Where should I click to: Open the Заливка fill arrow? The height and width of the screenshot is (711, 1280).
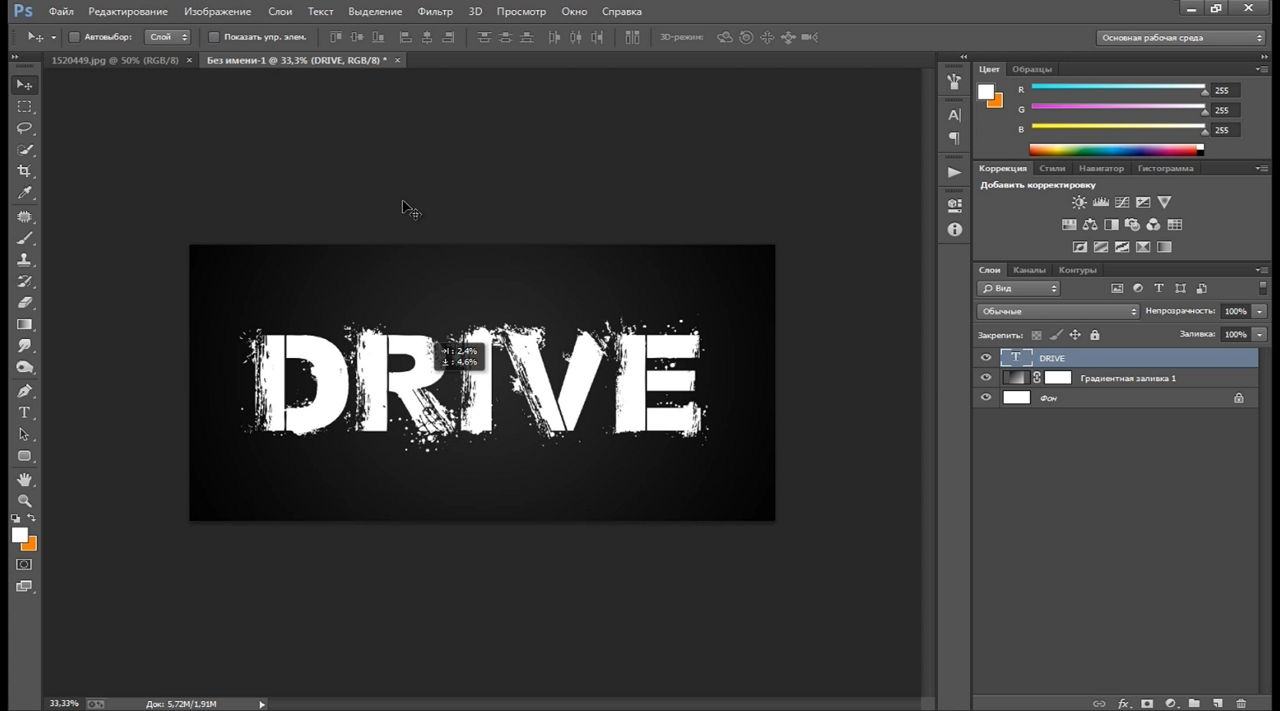click(x=1259, y=334)
